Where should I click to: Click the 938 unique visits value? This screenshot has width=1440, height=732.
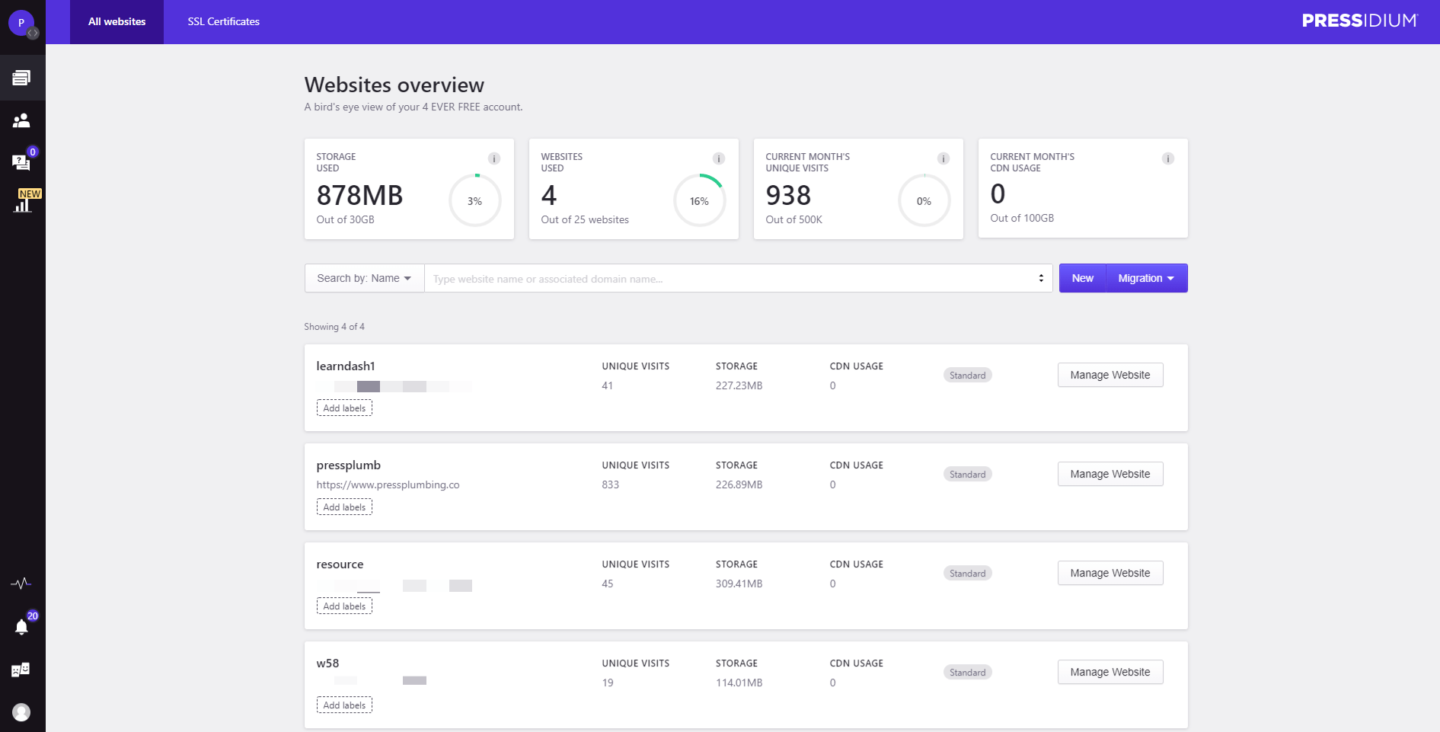pos(788,195)
